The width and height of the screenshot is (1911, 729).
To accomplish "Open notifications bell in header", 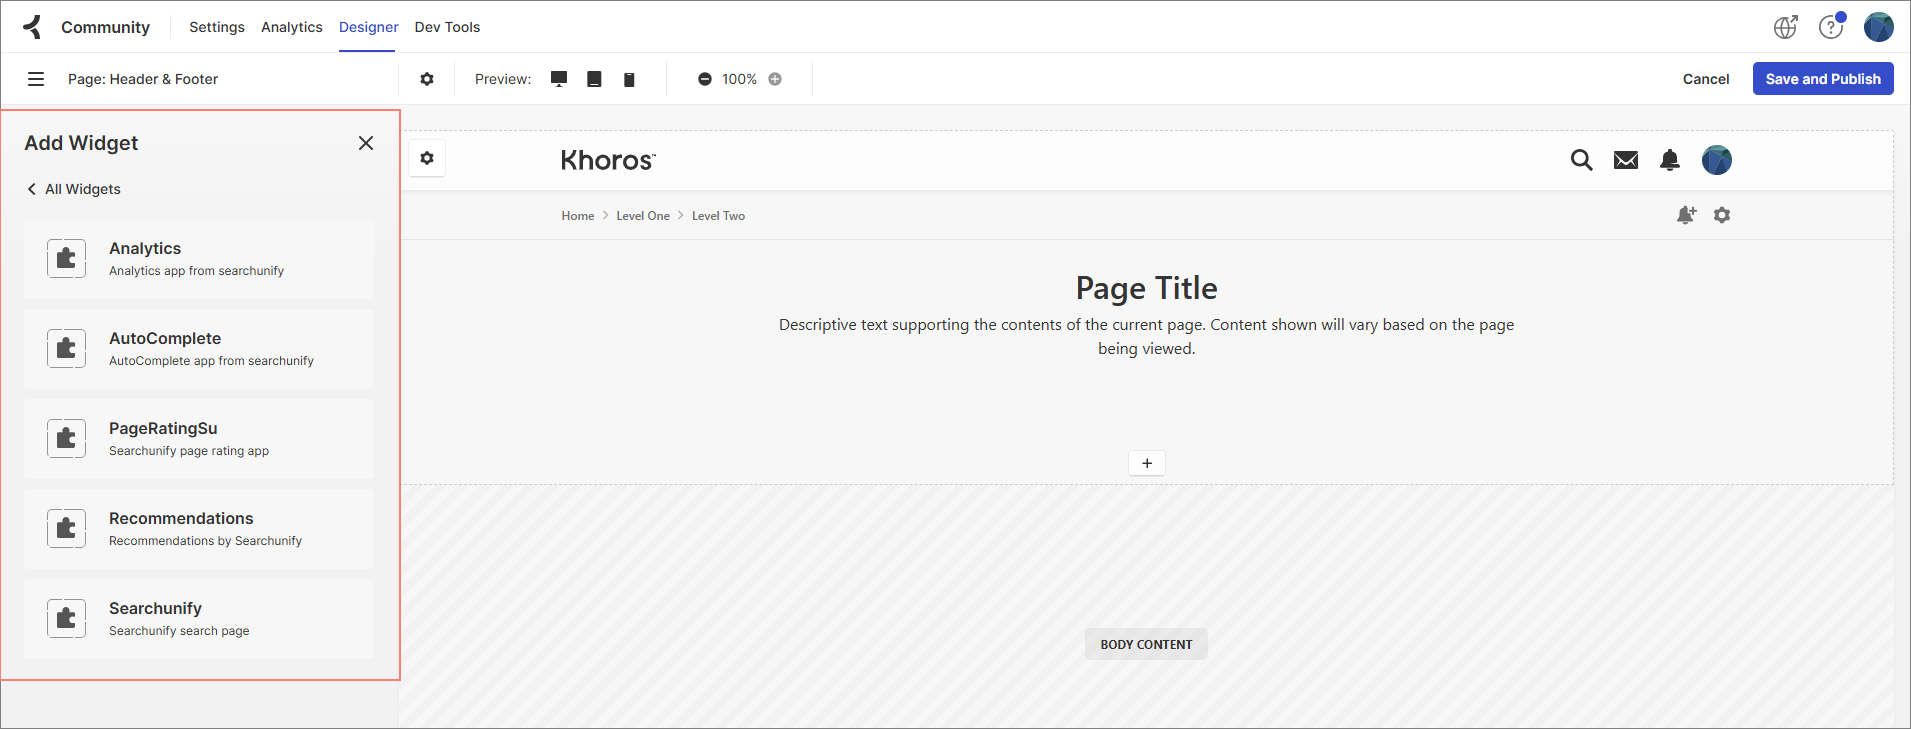I will (1670, 160).
